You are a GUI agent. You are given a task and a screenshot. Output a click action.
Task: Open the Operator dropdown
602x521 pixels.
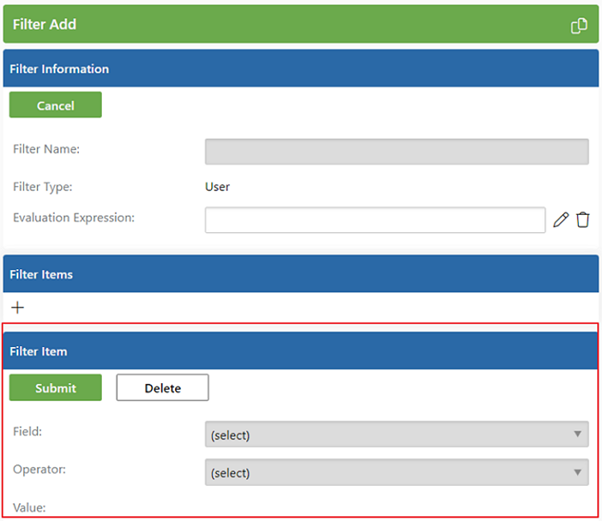[397, 472]
